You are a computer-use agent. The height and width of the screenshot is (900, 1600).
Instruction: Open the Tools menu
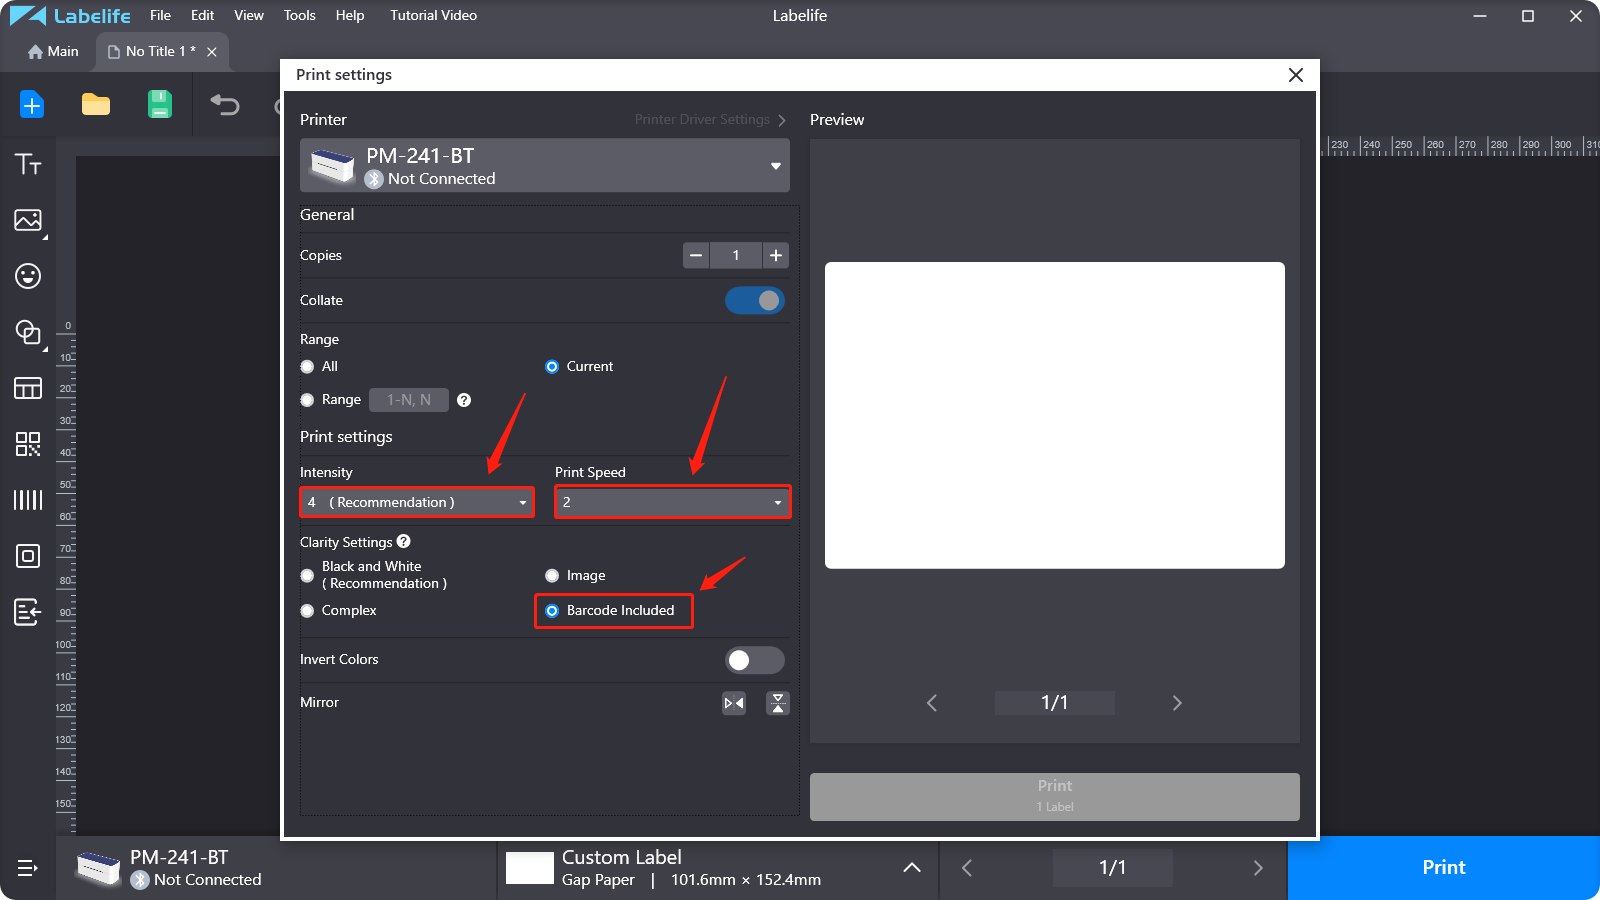pyautogui.click(x=300, y=15)
